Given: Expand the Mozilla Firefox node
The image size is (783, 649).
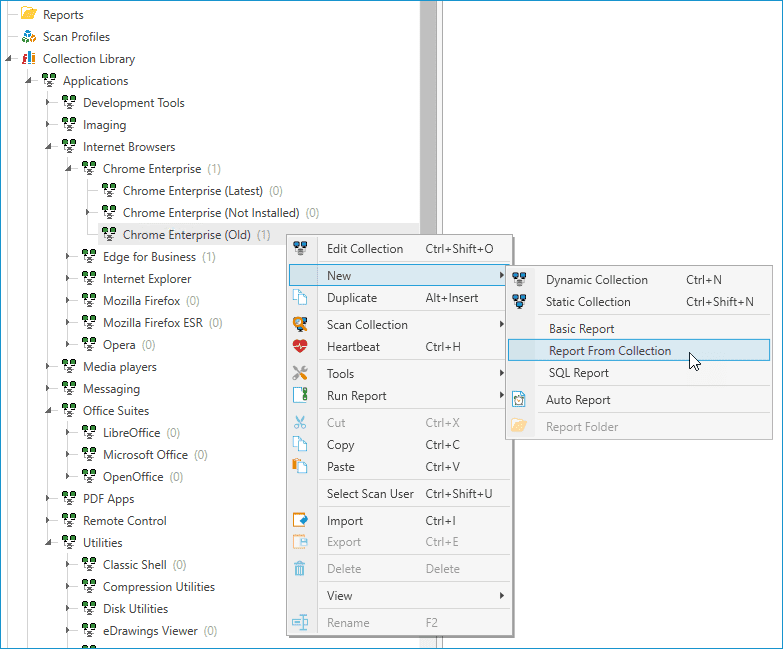Looking at the screenshot, I should click(x=68, y=301).
